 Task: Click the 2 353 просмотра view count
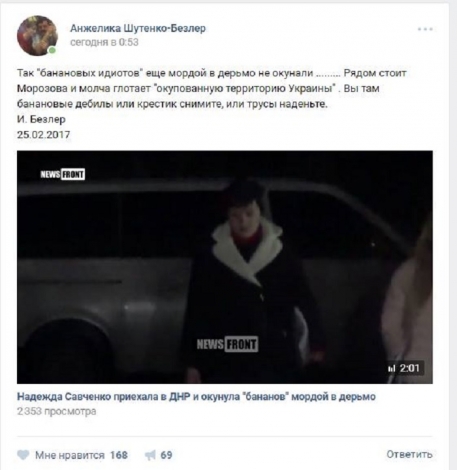(x=57, y=411)
